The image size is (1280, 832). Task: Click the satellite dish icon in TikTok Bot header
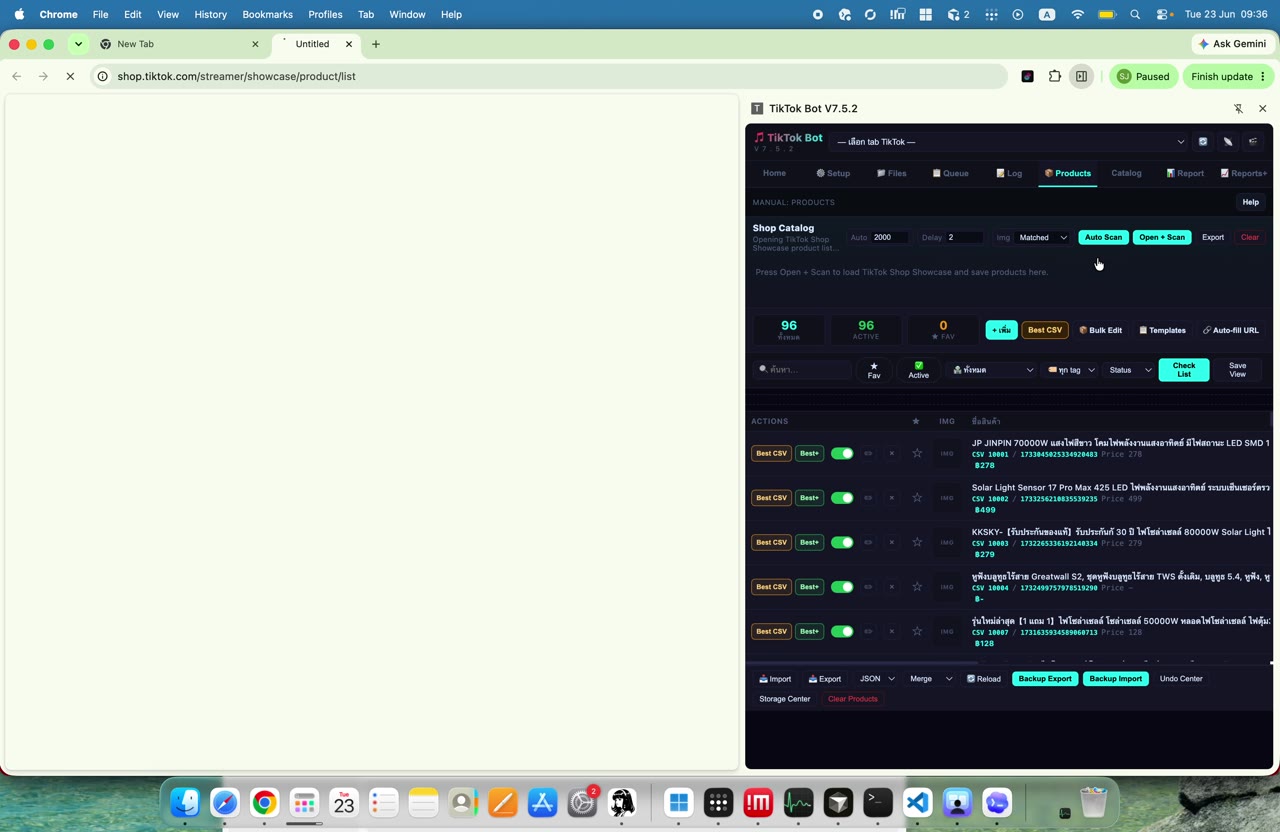[x=1228, y=142]
